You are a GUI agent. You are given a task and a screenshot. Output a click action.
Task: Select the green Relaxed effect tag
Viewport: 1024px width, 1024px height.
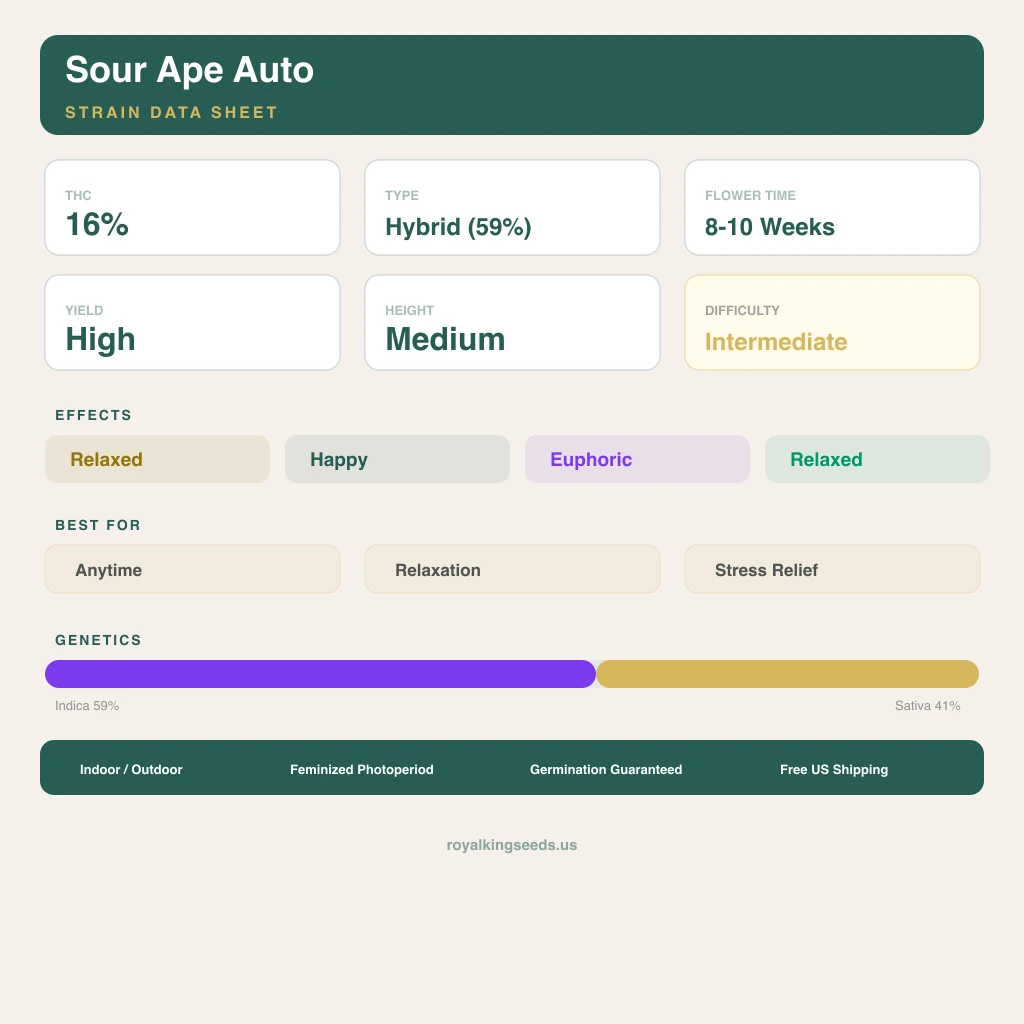coord(877,459)
